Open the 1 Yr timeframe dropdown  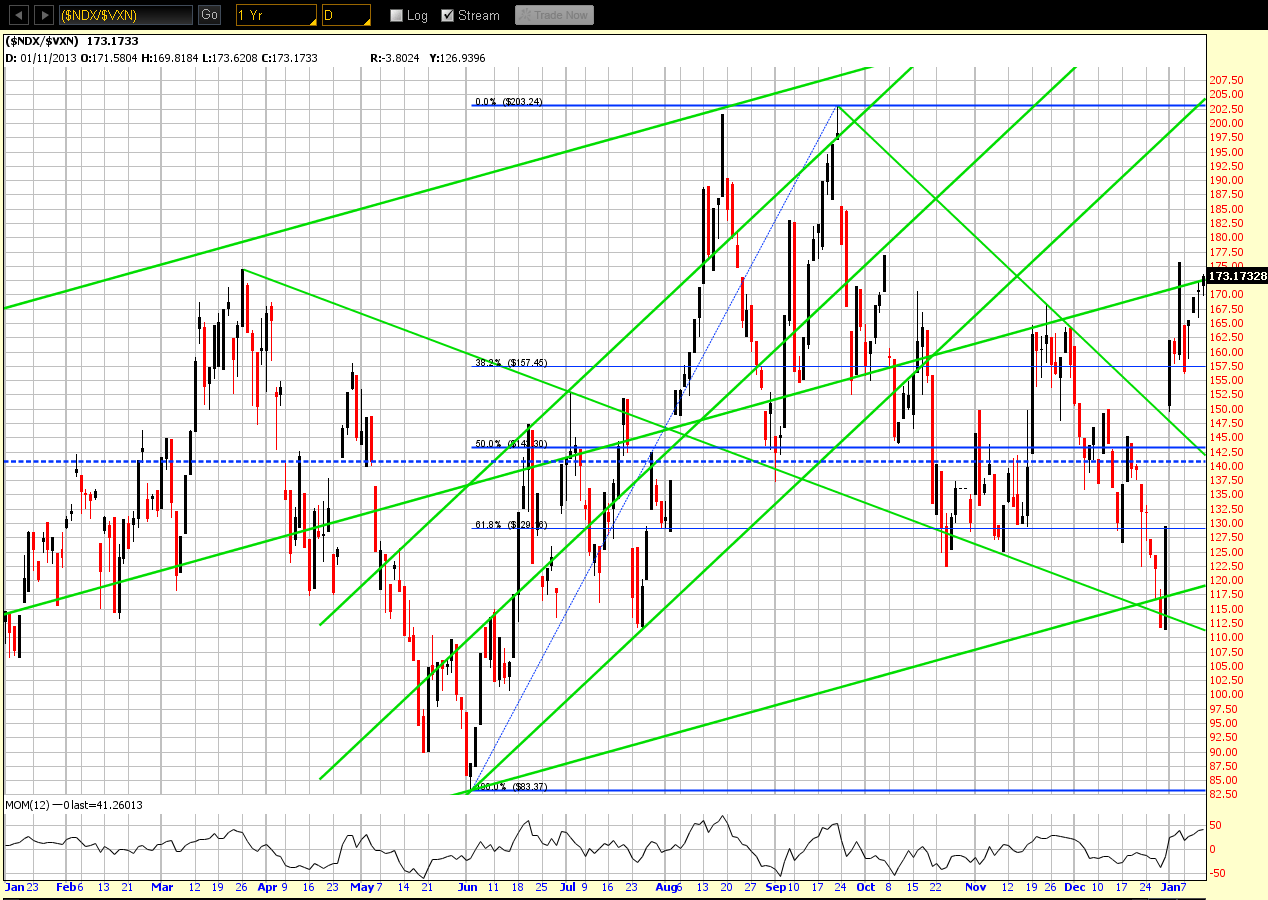pyautogui.click(x=276, y=15)
